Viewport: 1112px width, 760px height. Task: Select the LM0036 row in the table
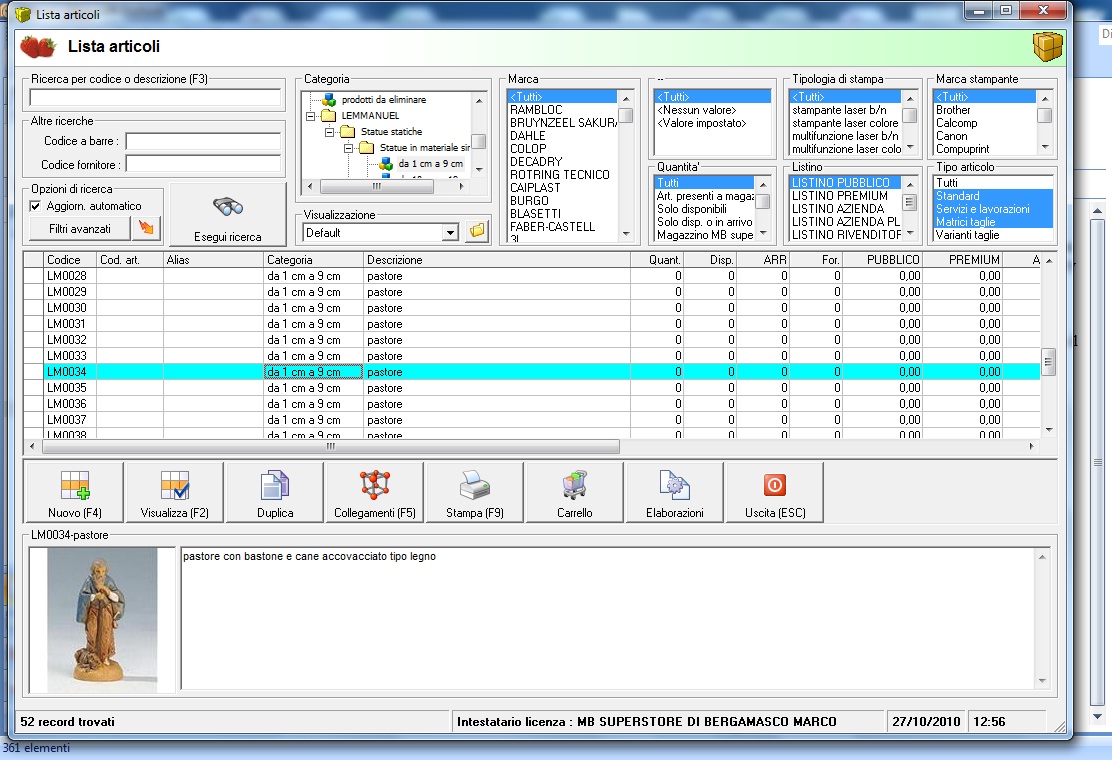coord(531,404)
